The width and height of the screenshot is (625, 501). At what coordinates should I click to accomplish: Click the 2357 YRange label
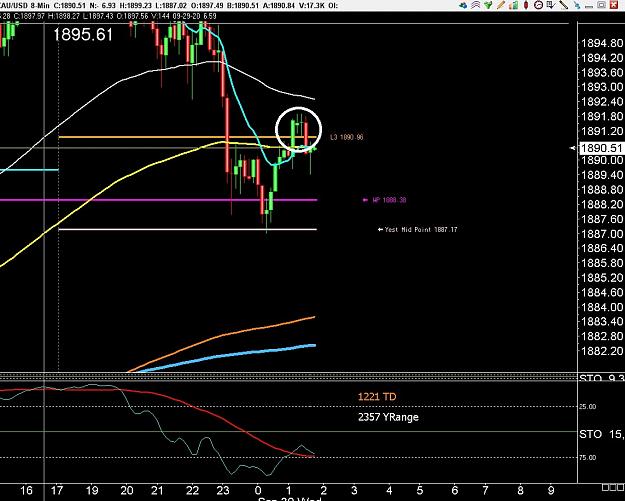(x=388, y=417)
